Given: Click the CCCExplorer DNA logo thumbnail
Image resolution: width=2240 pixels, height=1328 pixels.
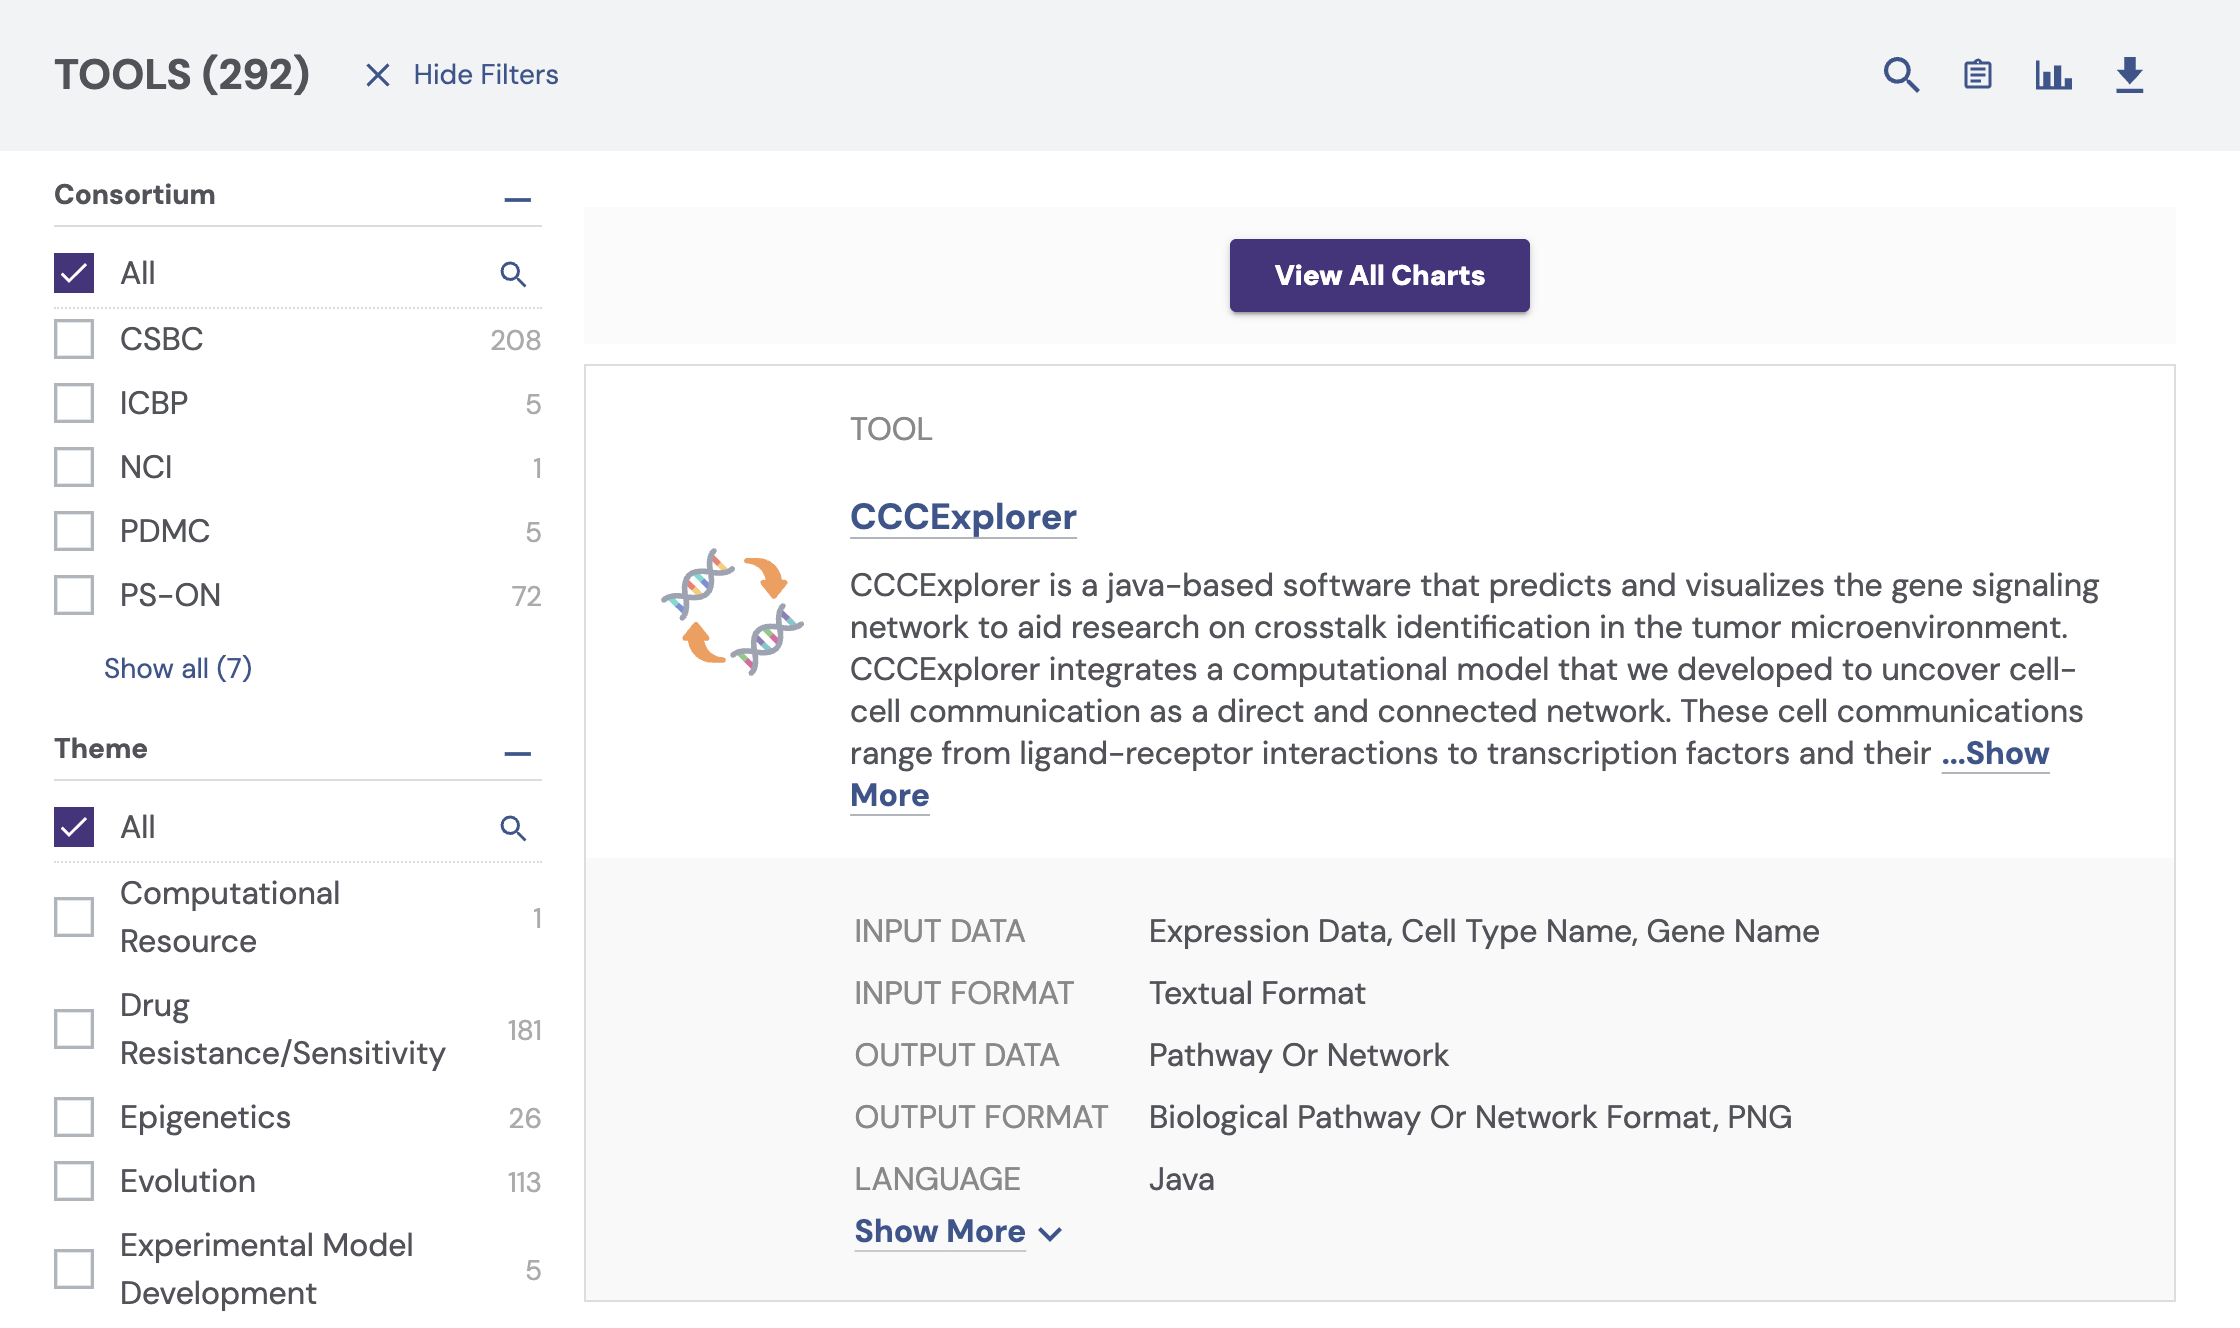Looking at the screenshot, I should (x=732, y=611).
